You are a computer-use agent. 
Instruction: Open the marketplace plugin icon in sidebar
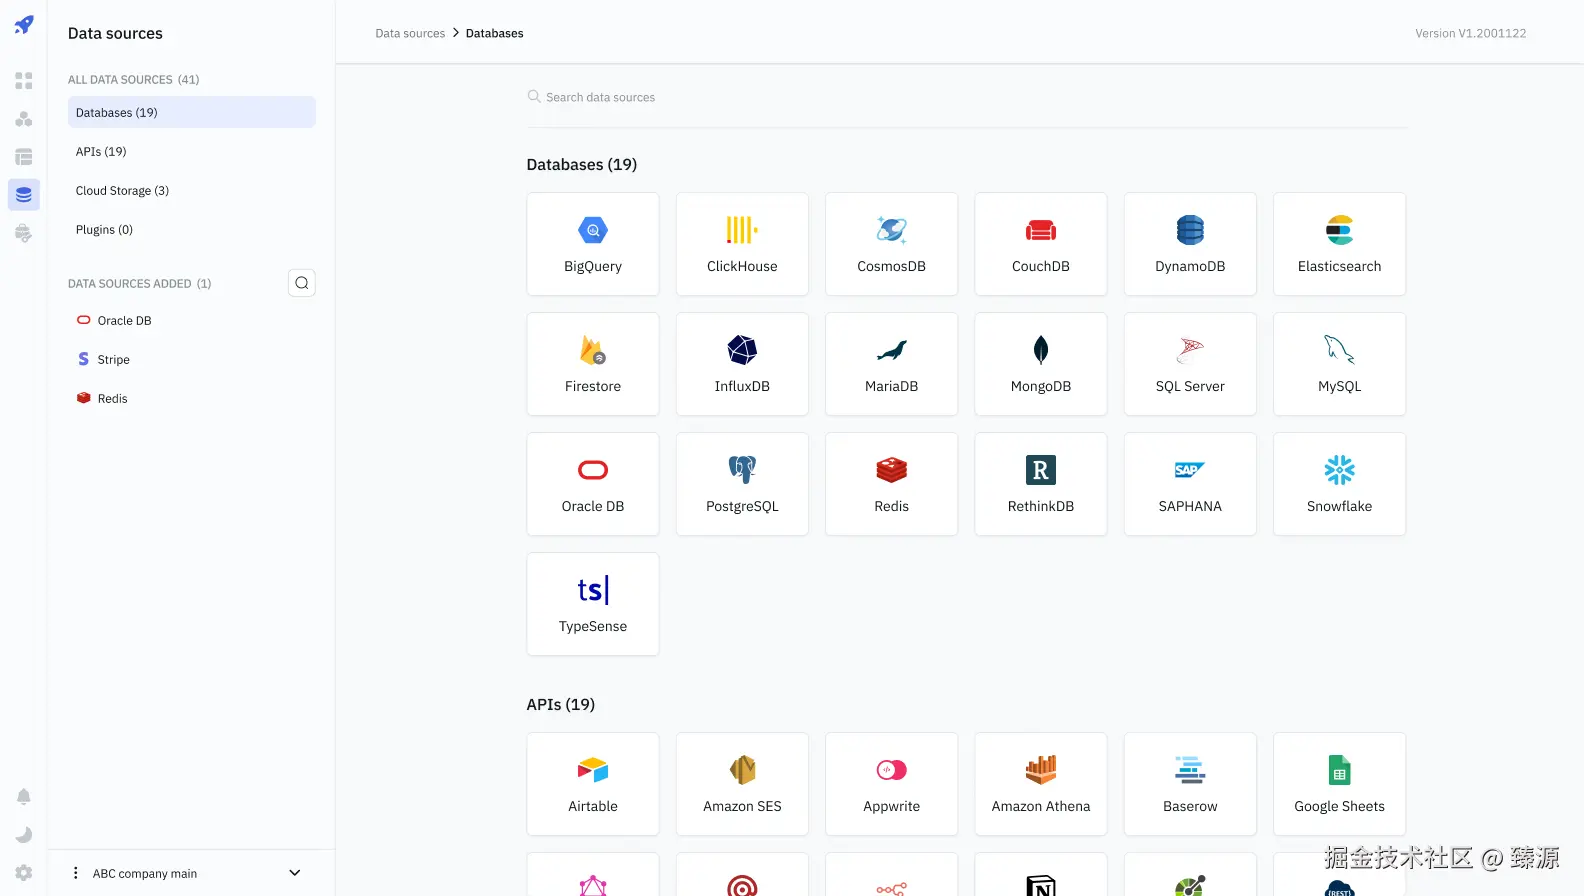tap(24, 233)
